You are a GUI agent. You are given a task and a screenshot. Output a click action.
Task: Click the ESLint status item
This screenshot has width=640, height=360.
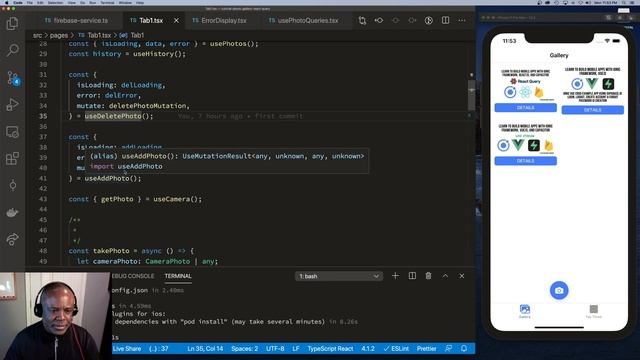coord(396,349)
